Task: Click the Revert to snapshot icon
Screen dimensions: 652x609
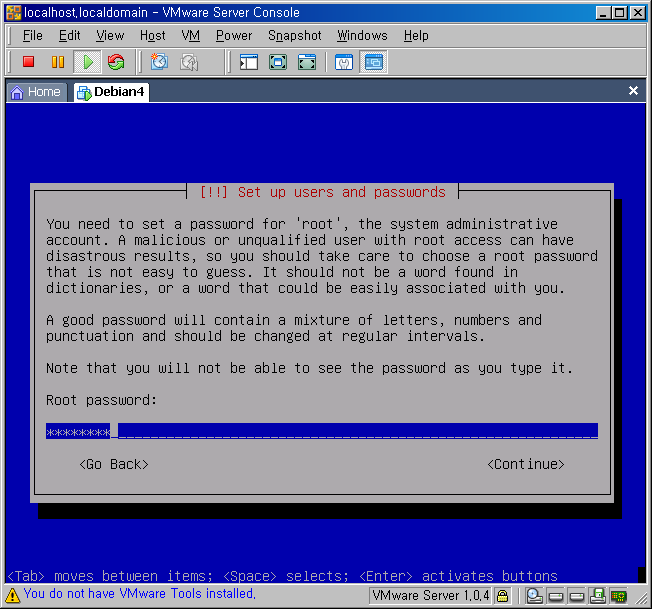Action: click(x=188, y=62)
